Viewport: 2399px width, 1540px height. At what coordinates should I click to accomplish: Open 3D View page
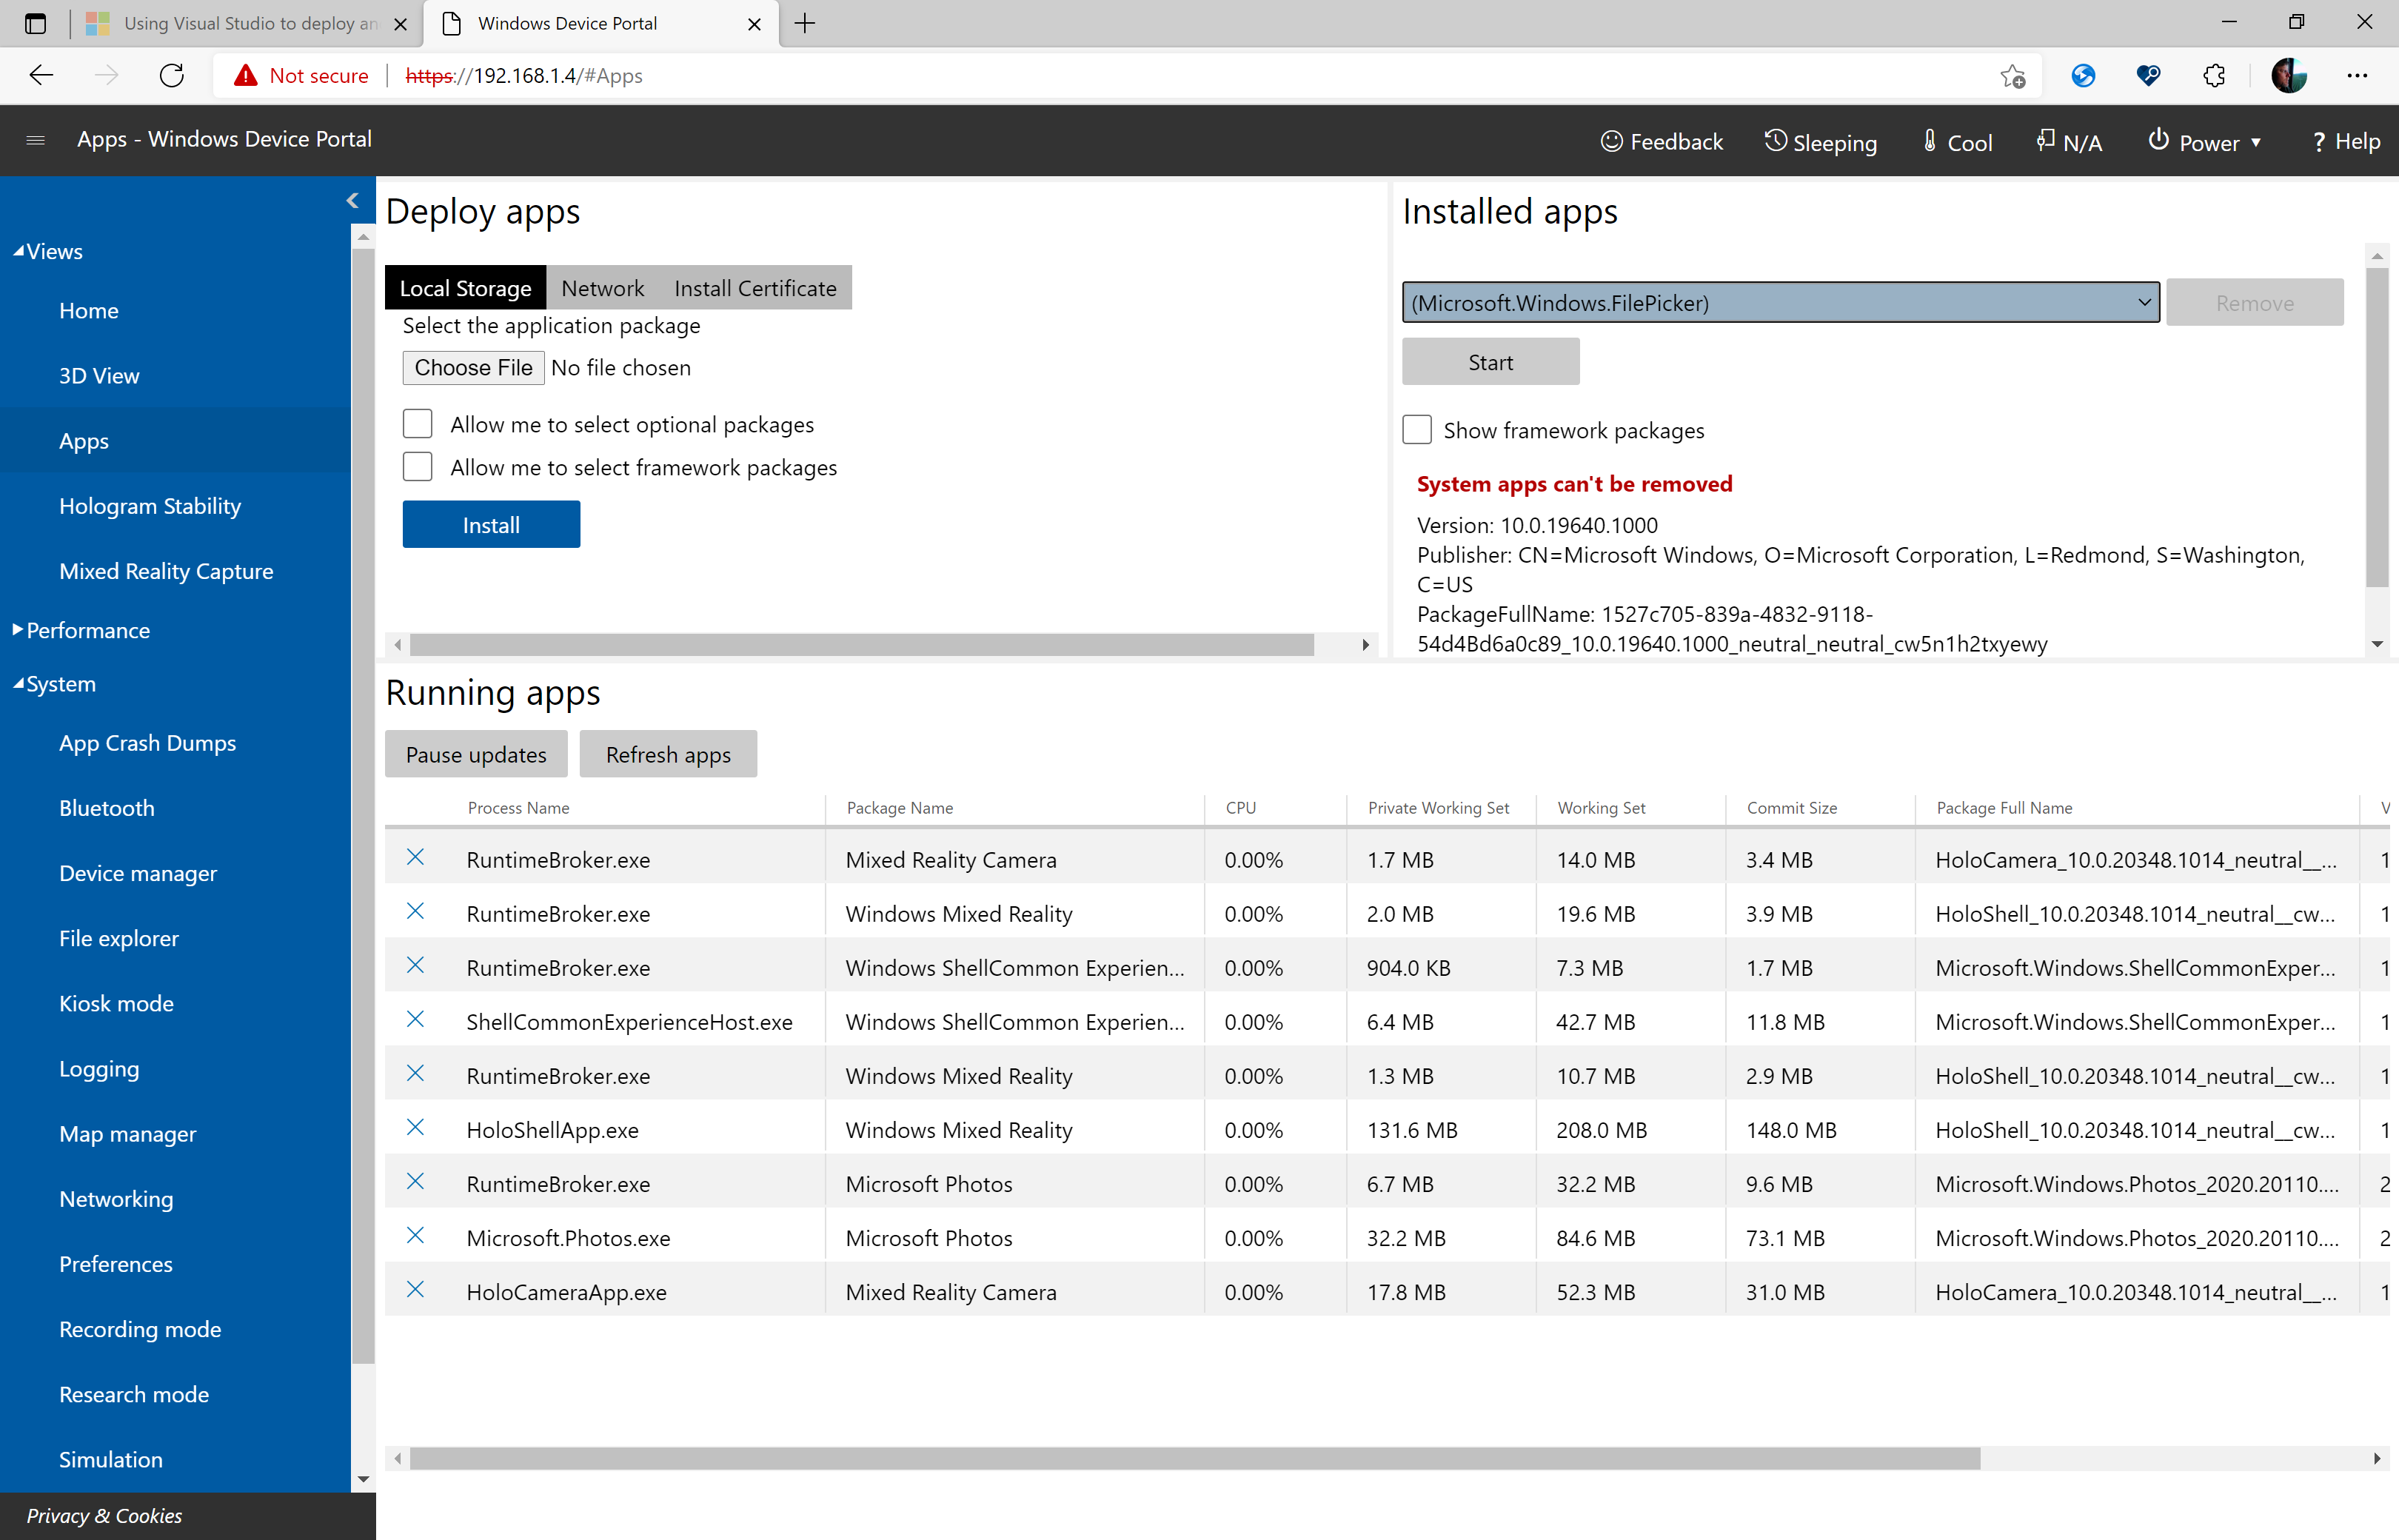click(x=99, y=376)
